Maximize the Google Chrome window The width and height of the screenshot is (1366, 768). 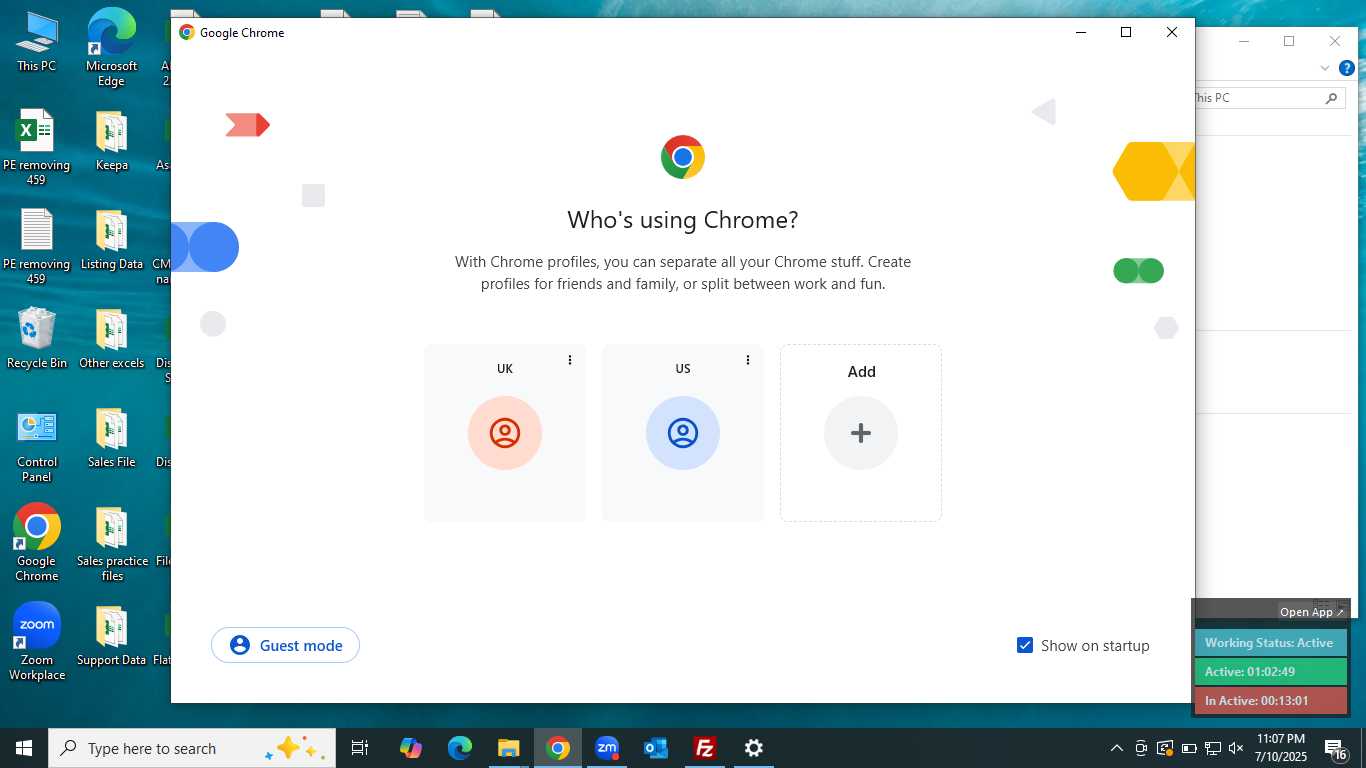click(x=1126, y=32)
